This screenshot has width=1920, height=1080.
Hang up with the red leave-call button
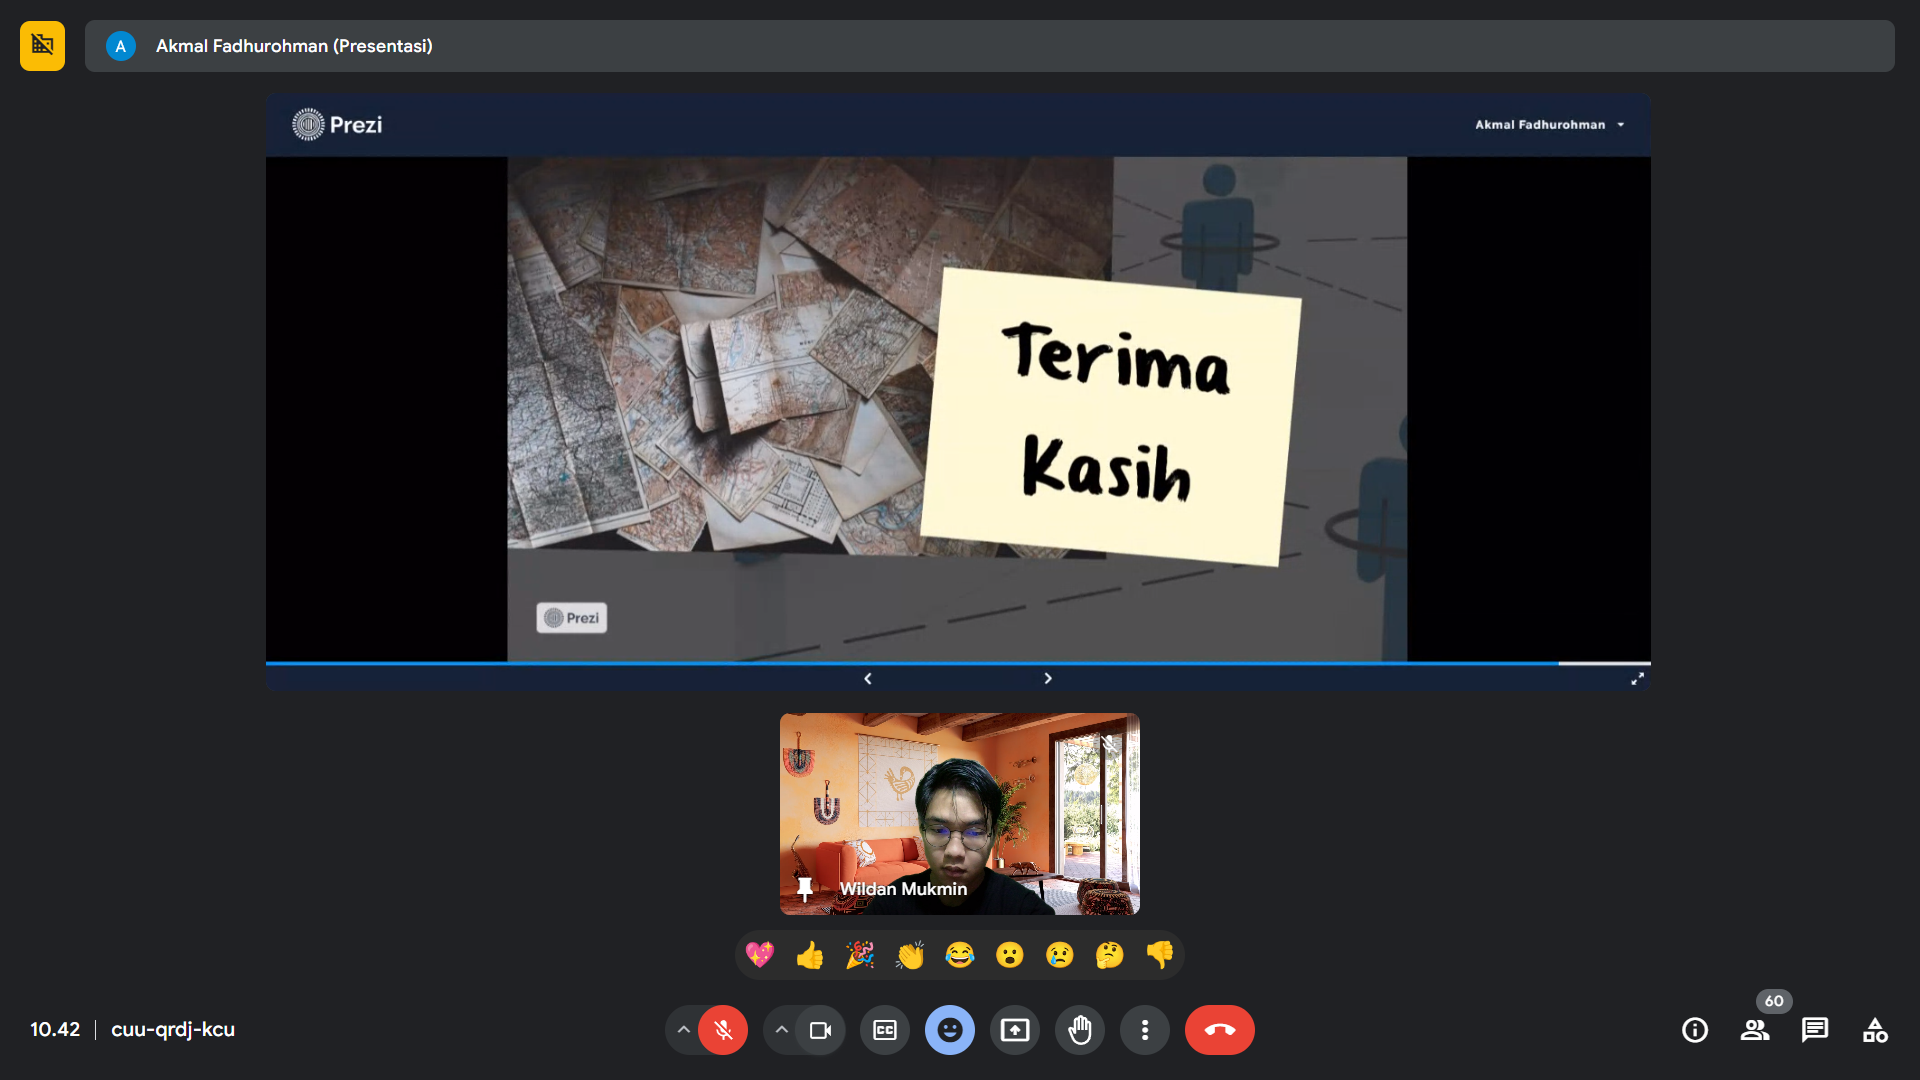click(x=1219, y=1030)
